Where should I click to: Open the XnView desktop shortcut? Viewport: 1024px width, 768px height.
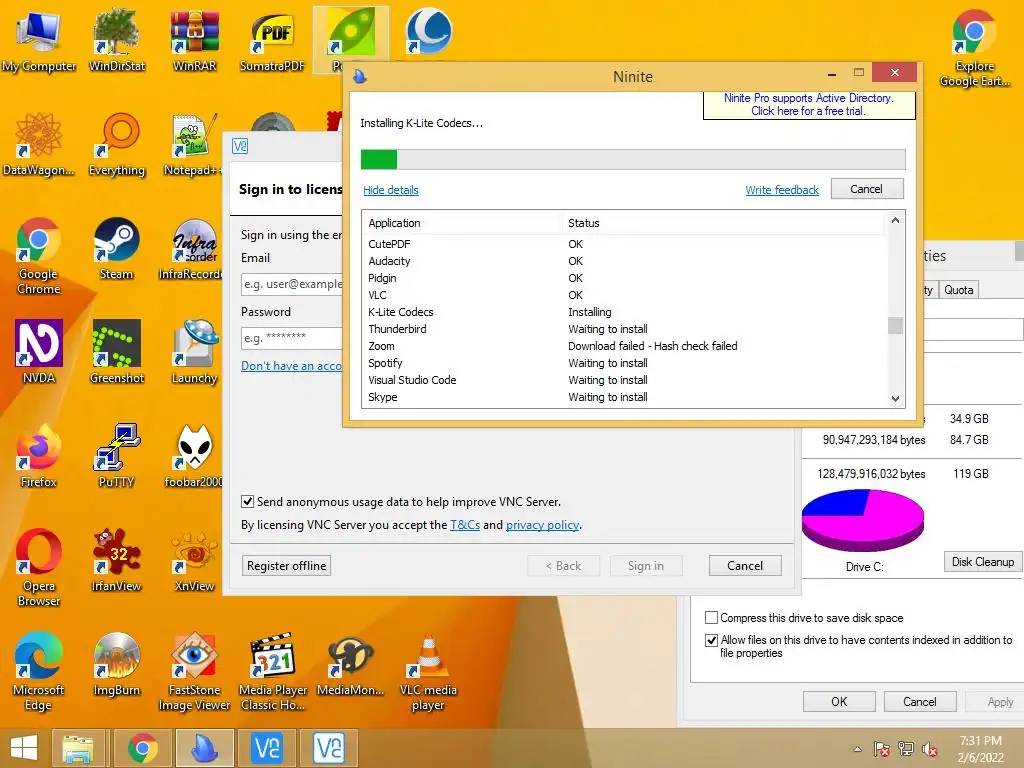tap(194, 560)
